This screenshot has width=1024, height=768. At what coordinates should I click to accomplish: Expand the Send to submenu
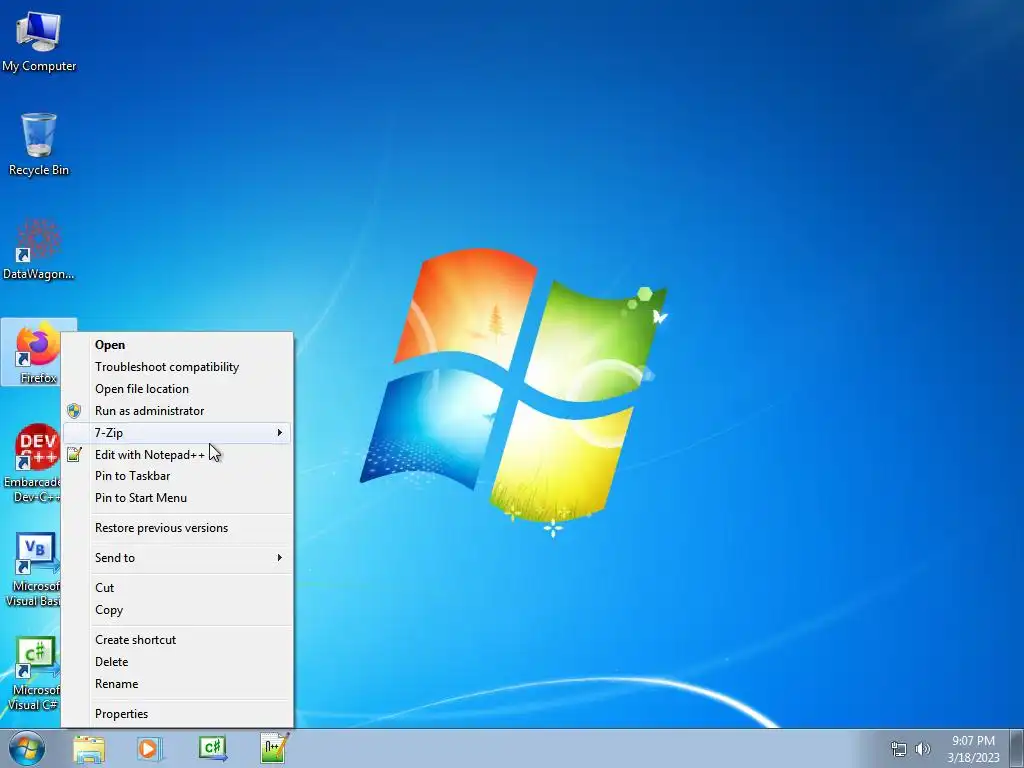[x=178, y=558]
